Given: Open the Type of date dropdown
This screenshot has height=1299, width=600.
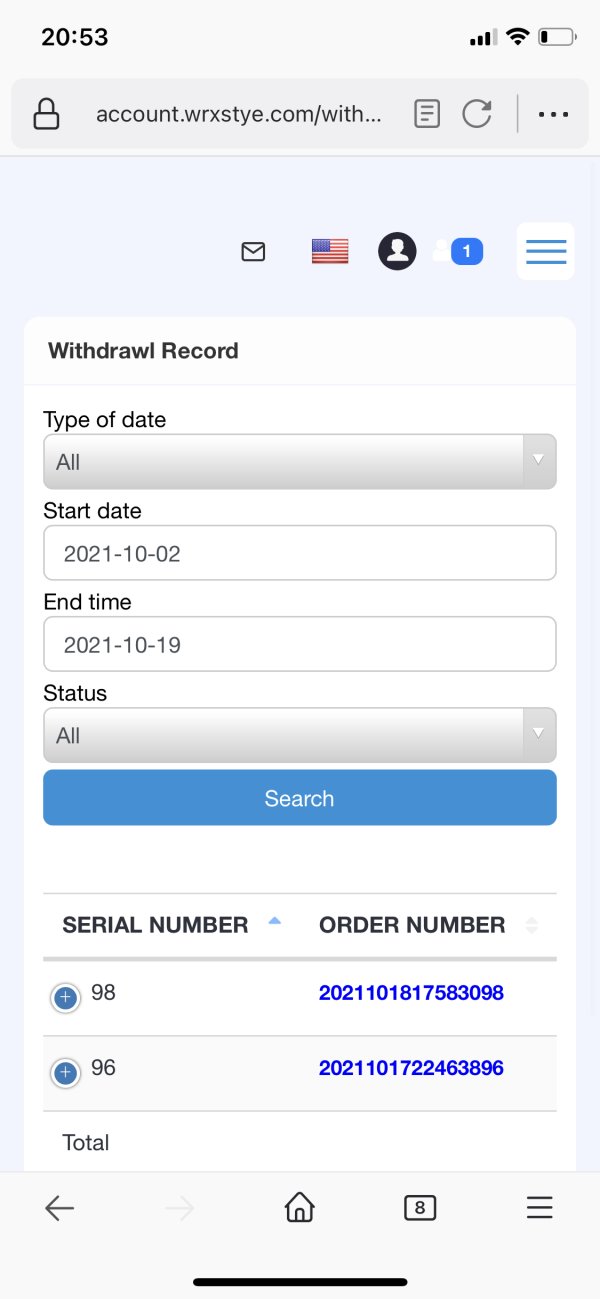Looking at the screenshot, I should click(x=300, y=462).
